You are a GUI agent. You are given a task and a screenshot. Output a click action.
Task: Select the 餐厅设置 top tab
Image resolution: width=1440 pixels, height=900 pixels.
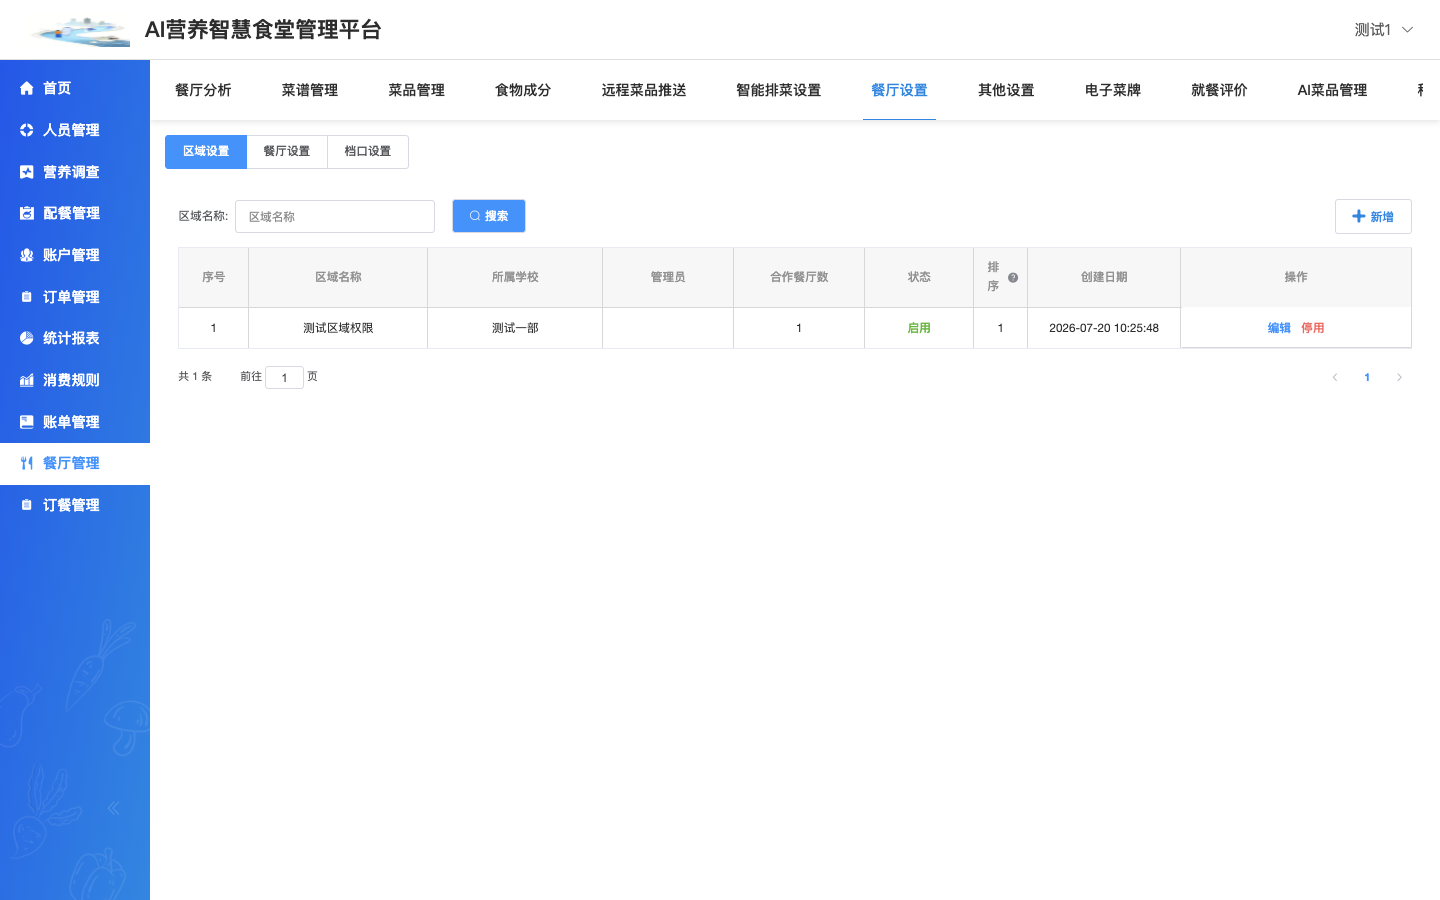(899, 90)
